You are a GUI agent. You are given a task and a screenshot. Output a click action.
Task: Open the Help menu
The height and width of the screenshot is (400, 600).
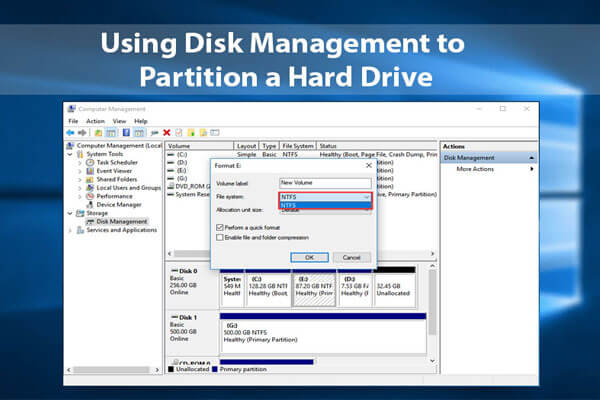(x=140, y=121)
